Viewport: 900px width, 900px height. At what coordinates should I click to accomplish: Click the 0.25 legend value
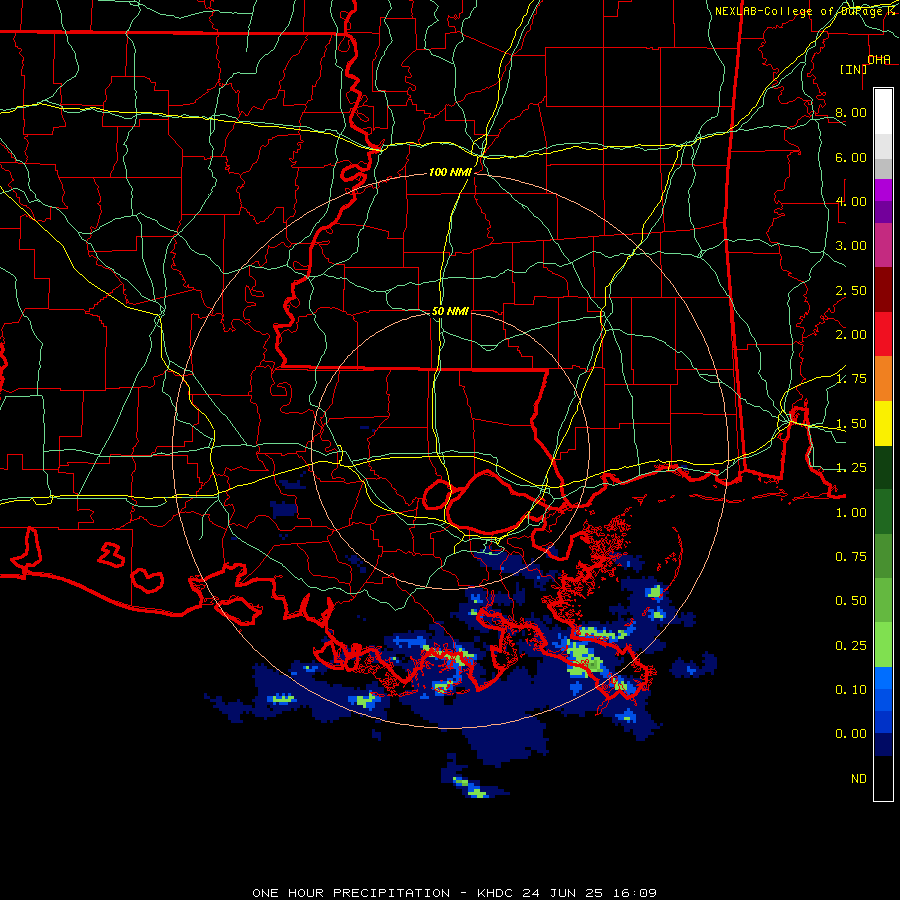(851, 646)
